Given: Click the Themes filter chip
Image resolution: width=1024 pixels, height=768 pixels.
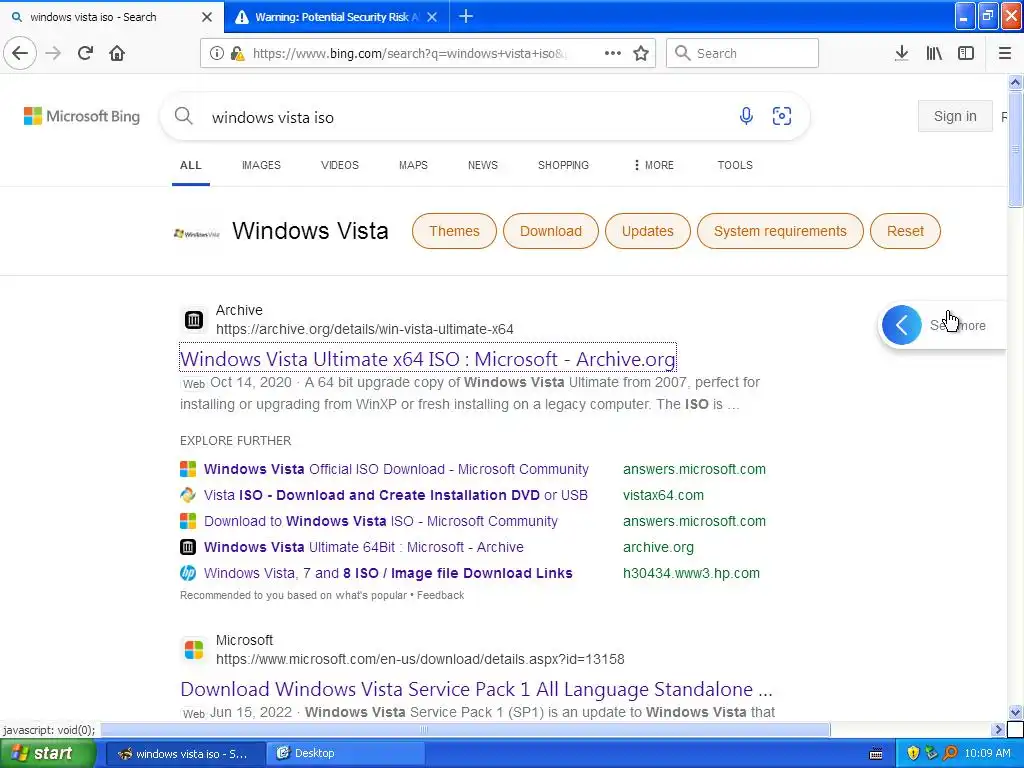Looking at the screenshot, I should 454,231.
